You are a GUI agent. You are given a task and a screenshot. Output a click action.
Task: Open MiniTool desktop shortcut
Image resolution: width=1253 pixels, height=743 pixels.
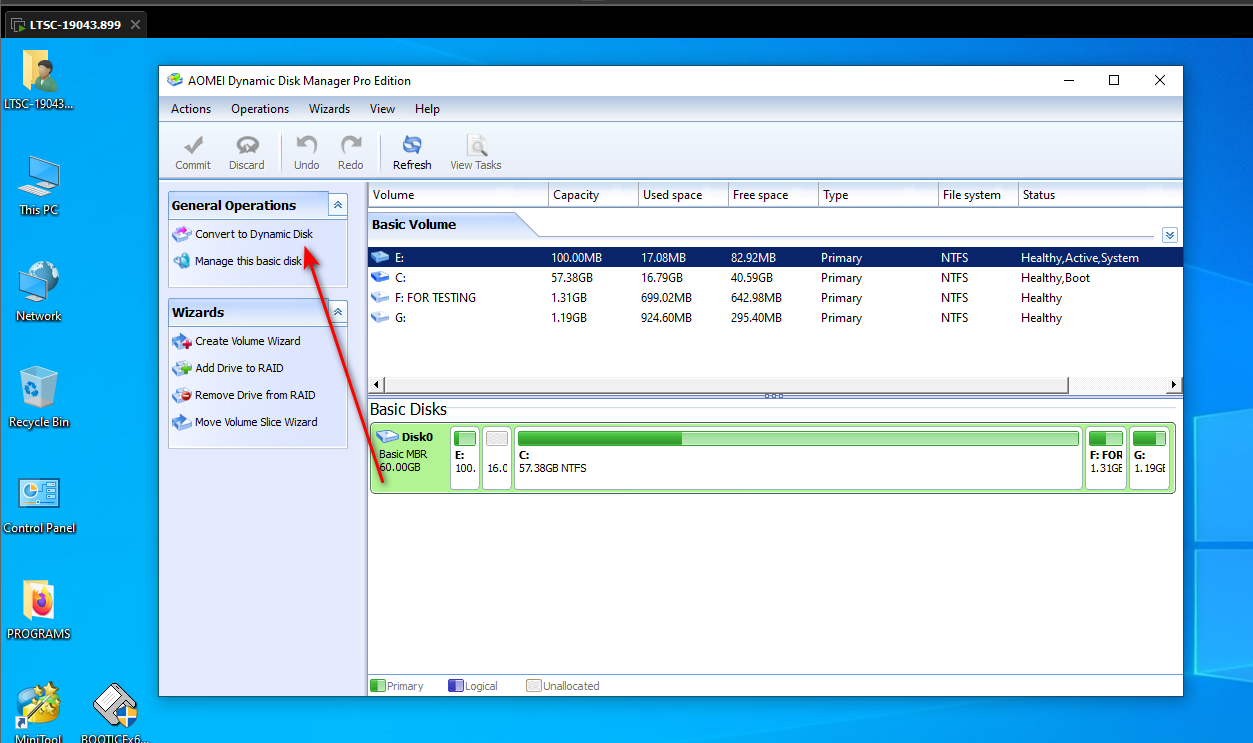coord(39,712)
